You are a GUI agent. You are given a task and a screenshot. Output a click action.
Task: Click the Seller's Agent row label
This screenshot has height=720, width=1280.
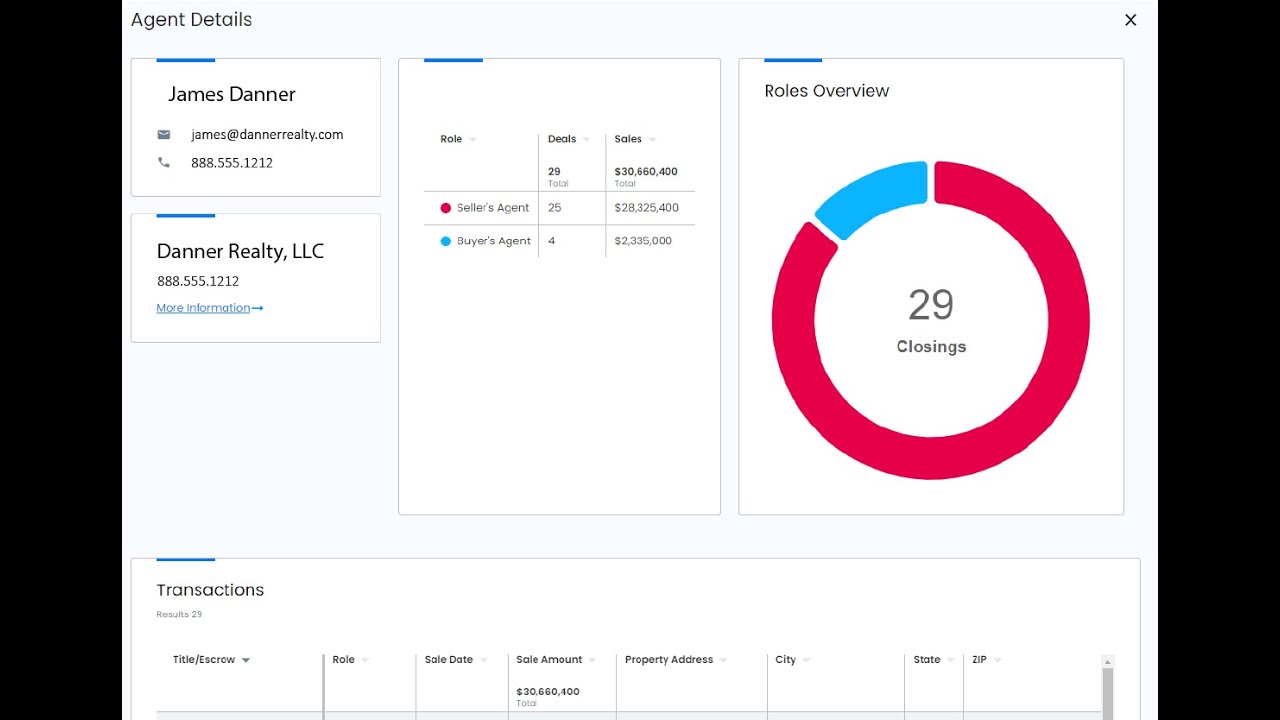tap(493, 208)
